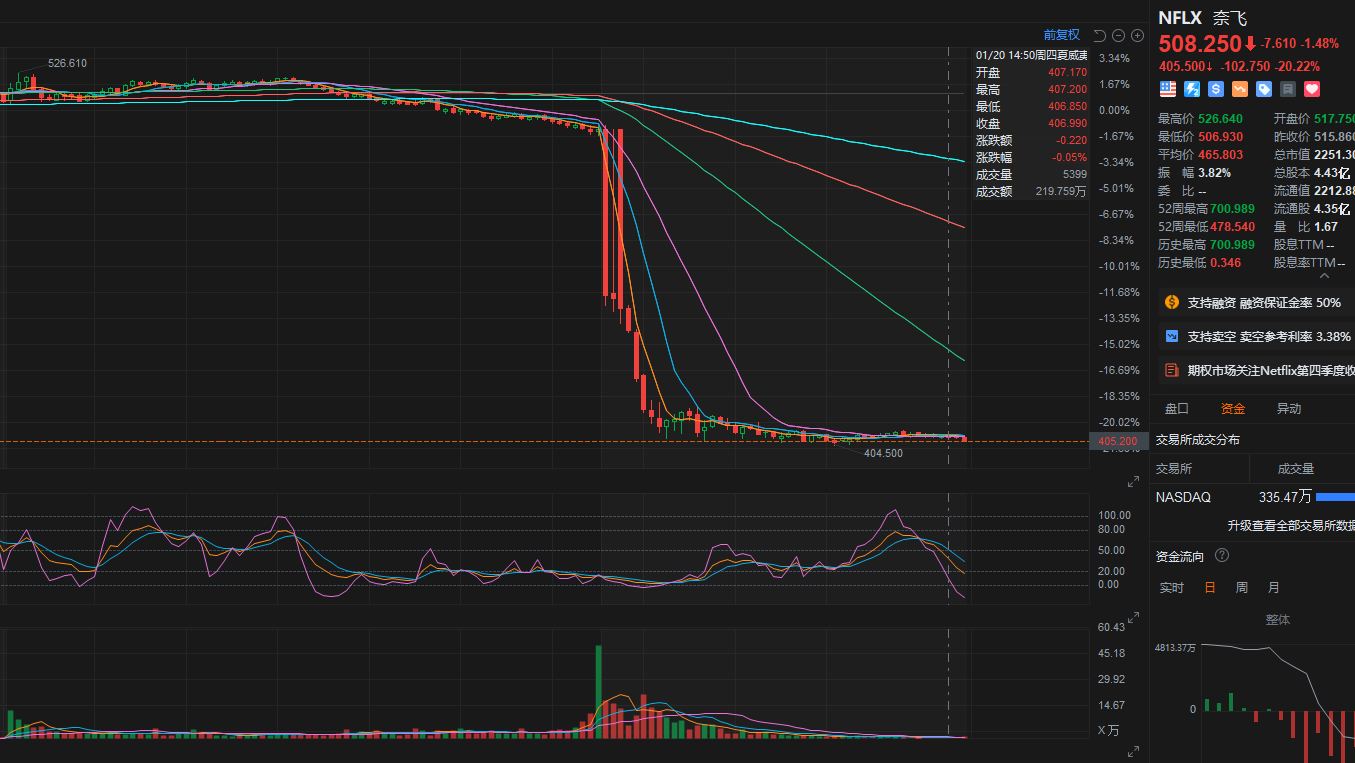1355x763 pixels.
Task: Open 支持融资 margin rate 50% notice
Action: click(1257, 302)
